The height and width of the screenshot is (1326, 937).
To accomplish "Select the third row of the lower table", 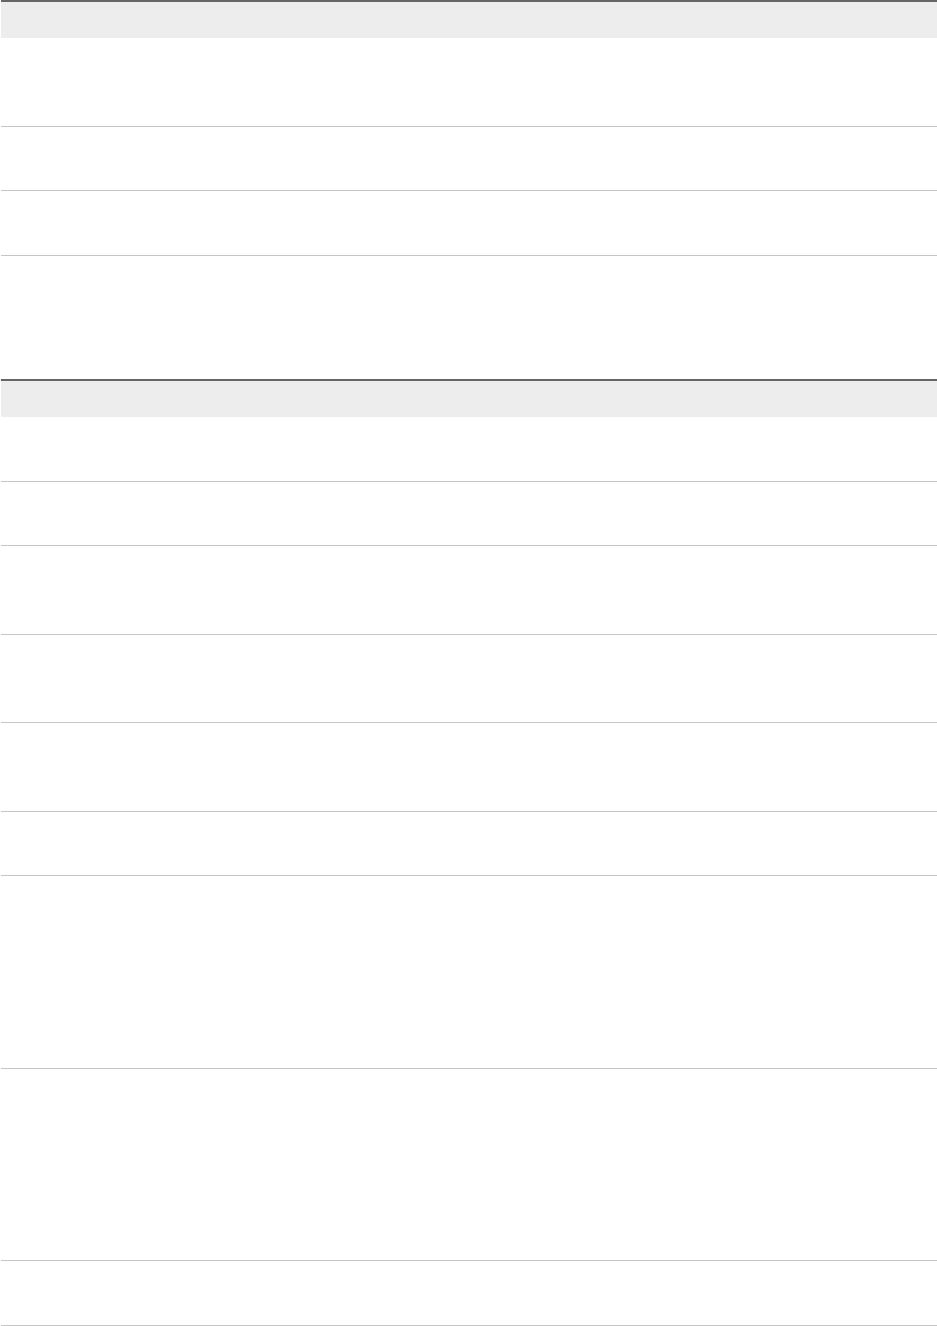I will click(x=468, y=589).
